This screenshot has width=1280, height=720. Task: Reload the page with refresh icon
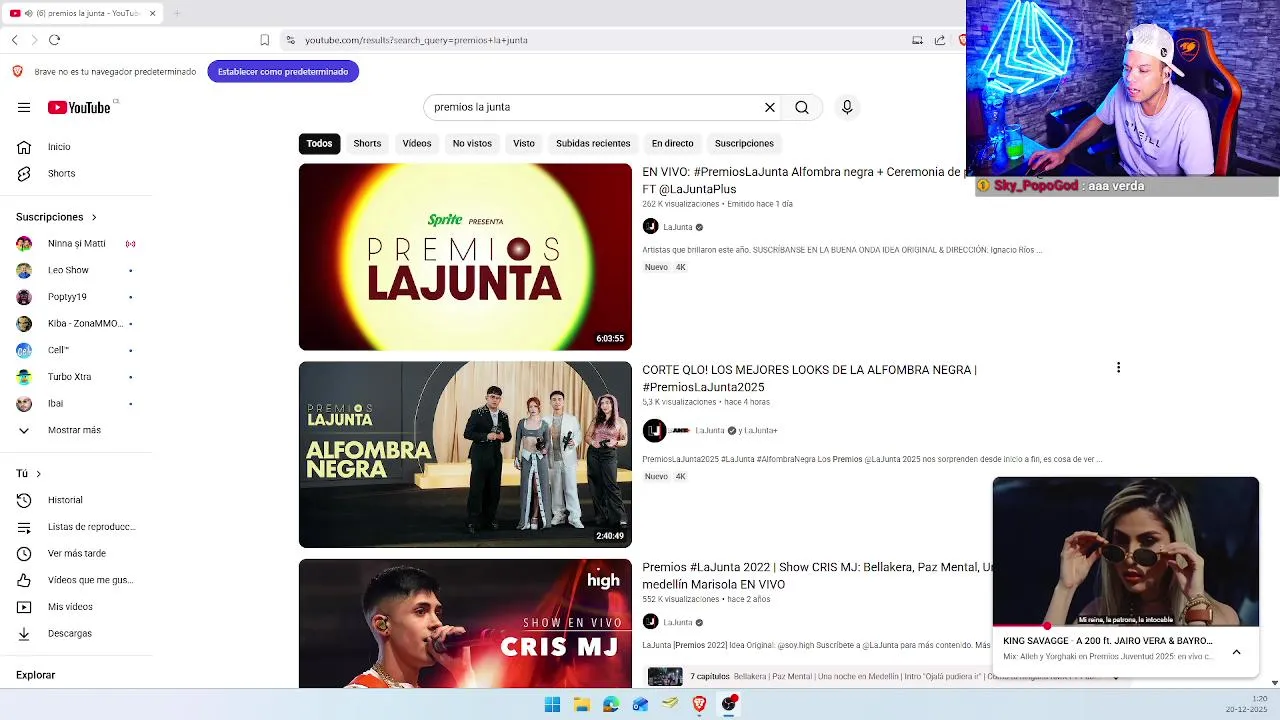click(55, 40)
